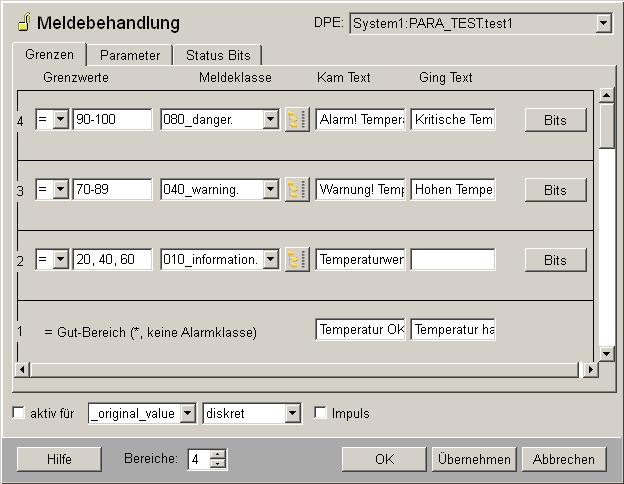Open operator dropdown in row 2
624x484 pixels.
pos(60,259)
